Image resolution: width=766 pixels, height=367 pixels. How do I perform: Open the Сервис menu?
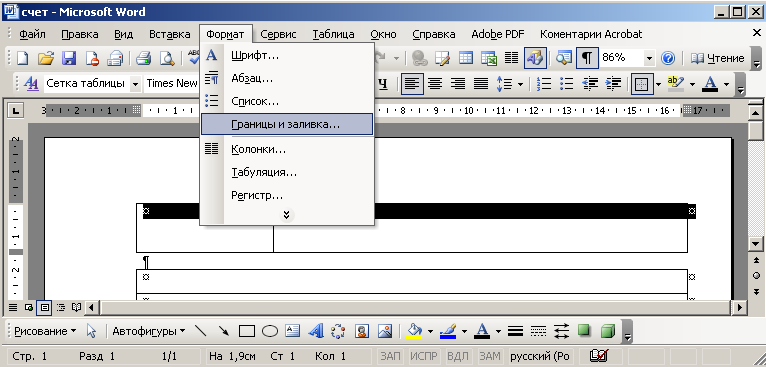click(278, 34)
